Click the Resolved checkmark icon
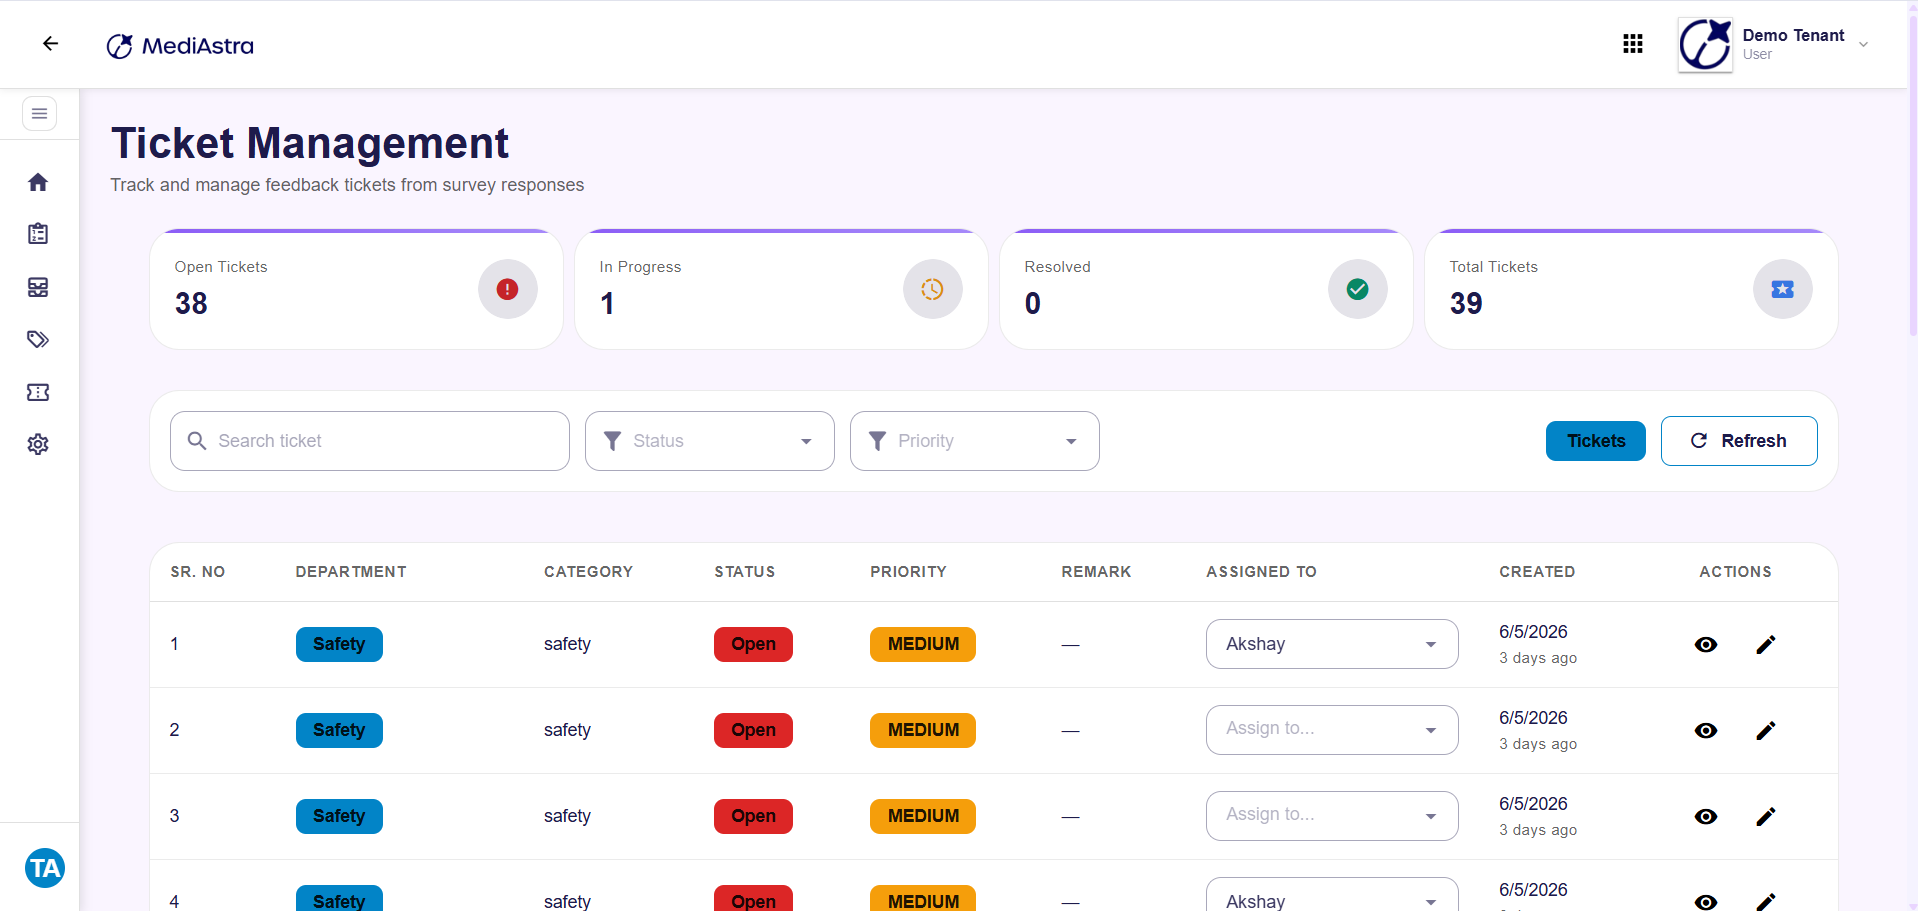1918x911 pixels. [1358, 289]
